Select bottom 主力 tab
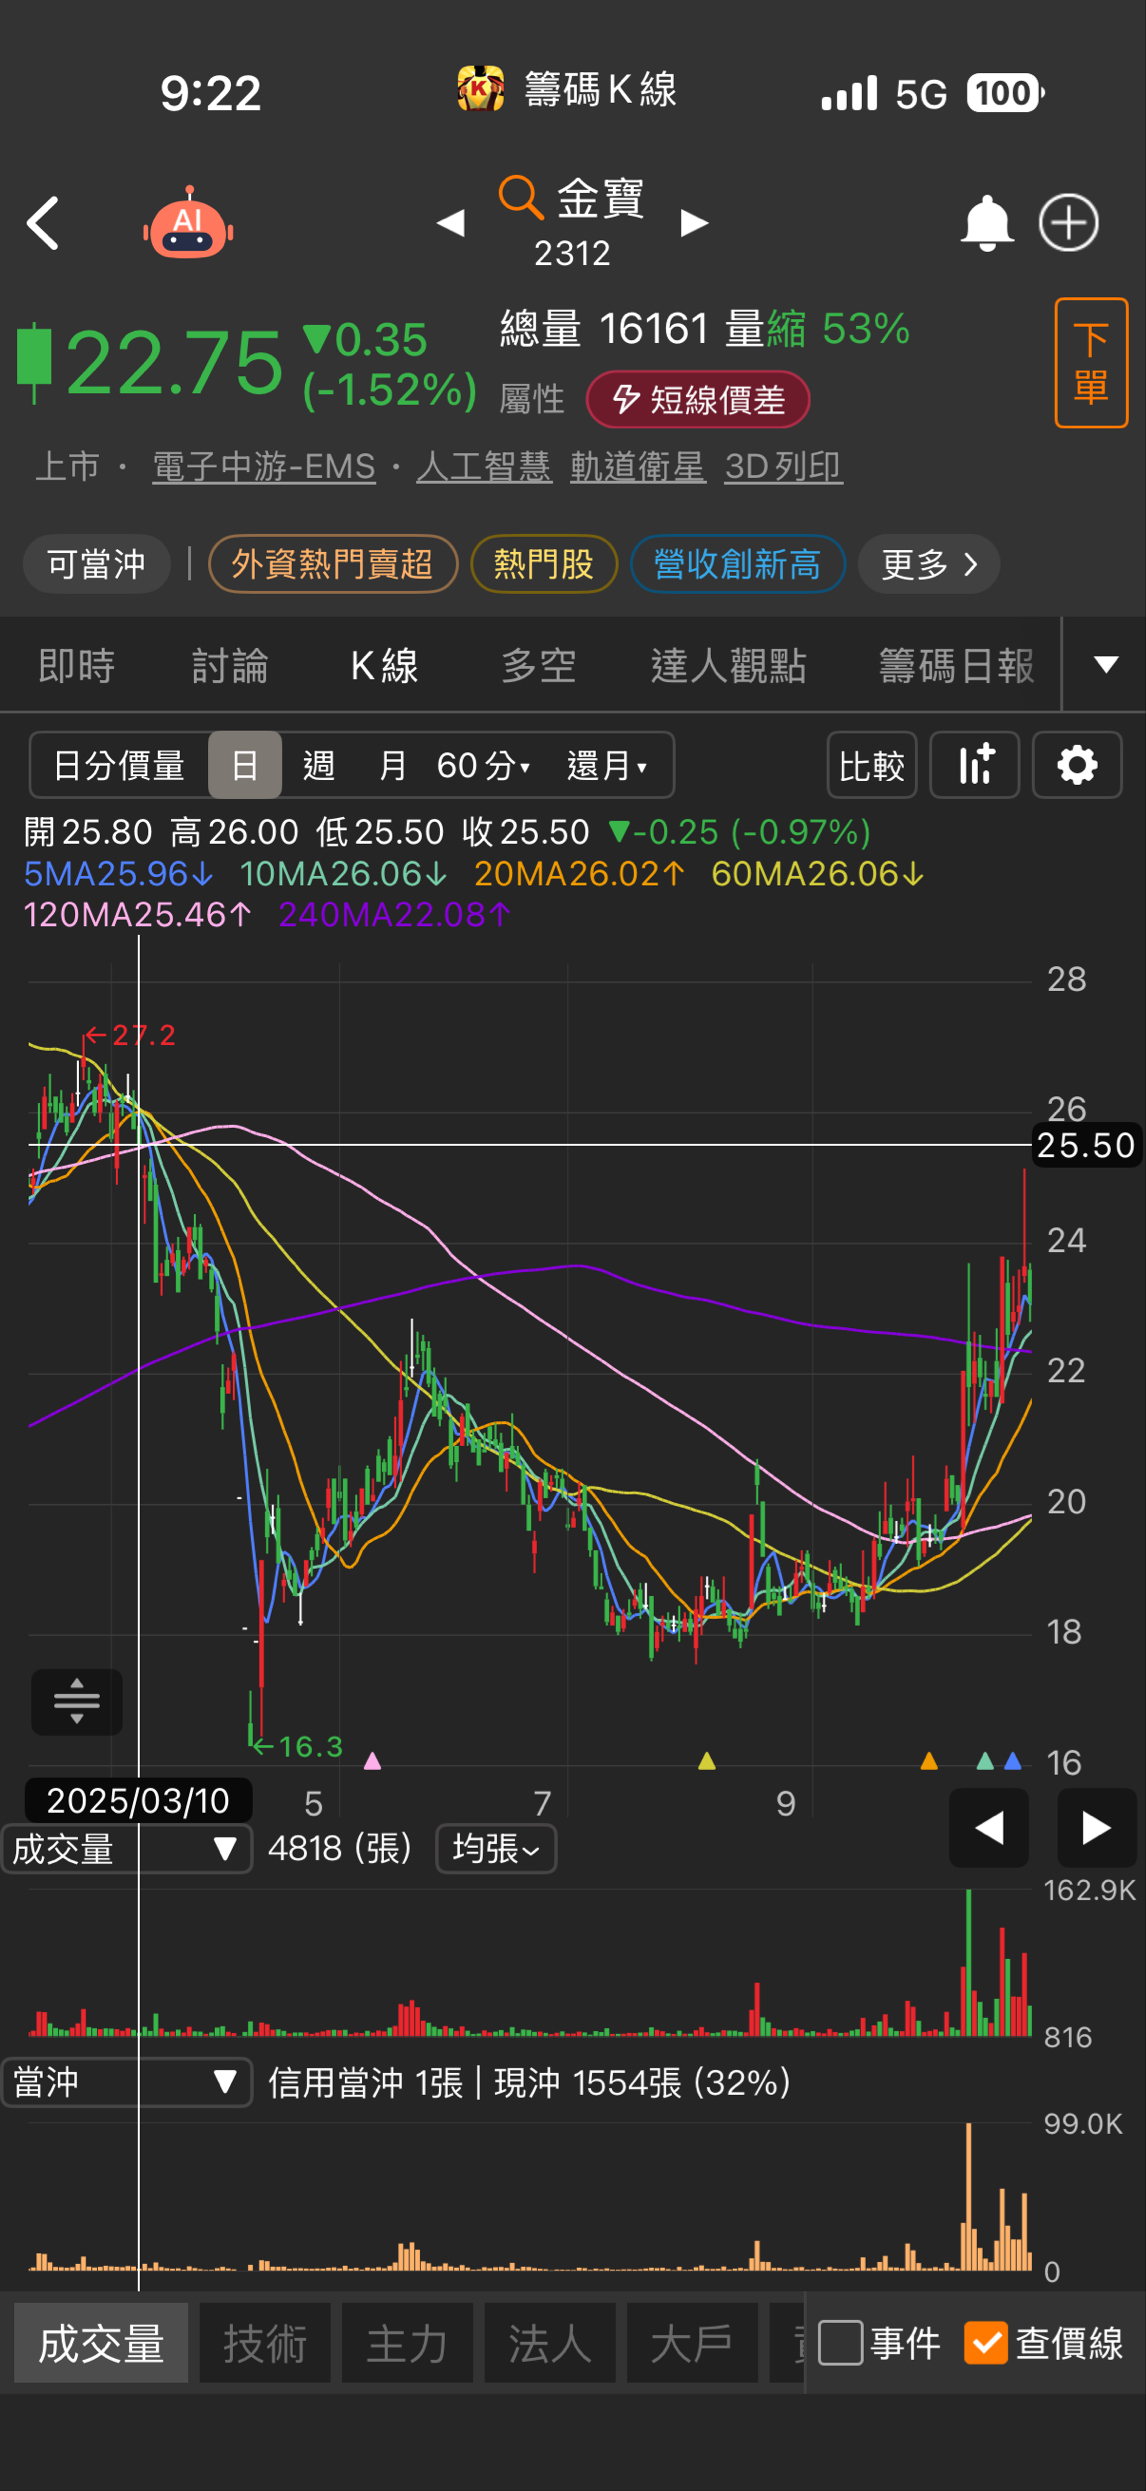The height and width of the screenshot is (2491, 1146). pos(407,2343)
